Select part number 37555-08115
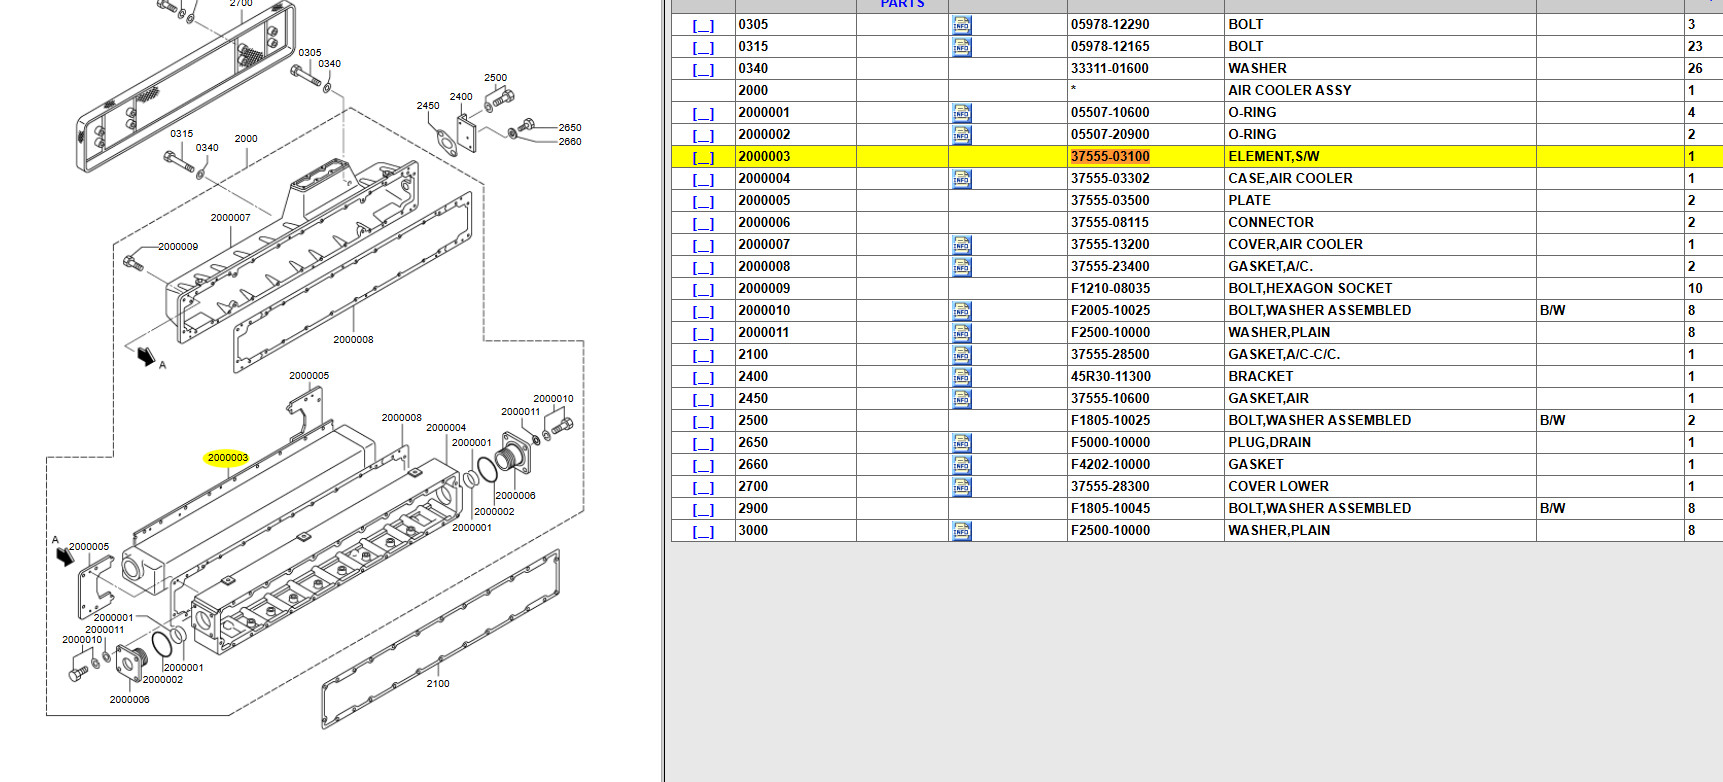This screenshot has width=1723, height=782. [1110, 222]
